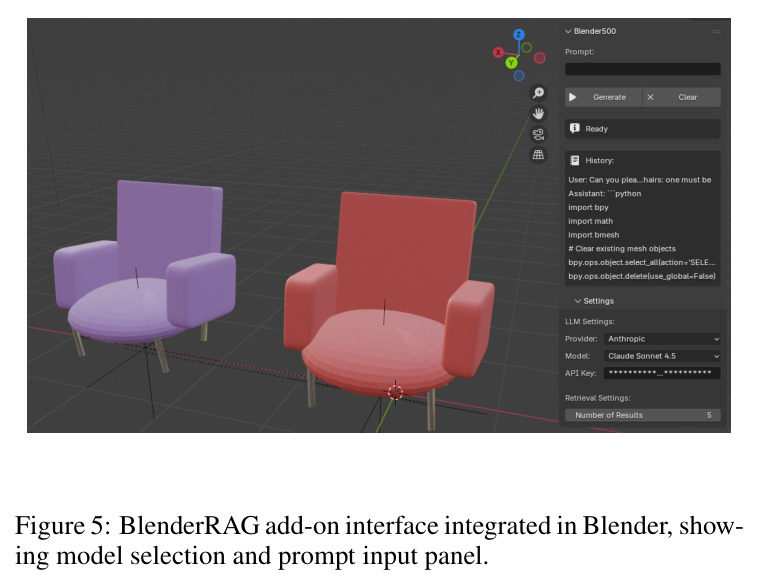Collapse the Settings subpanel
The height and width of the screenshot is (586, 759).
tap(577, 301)
